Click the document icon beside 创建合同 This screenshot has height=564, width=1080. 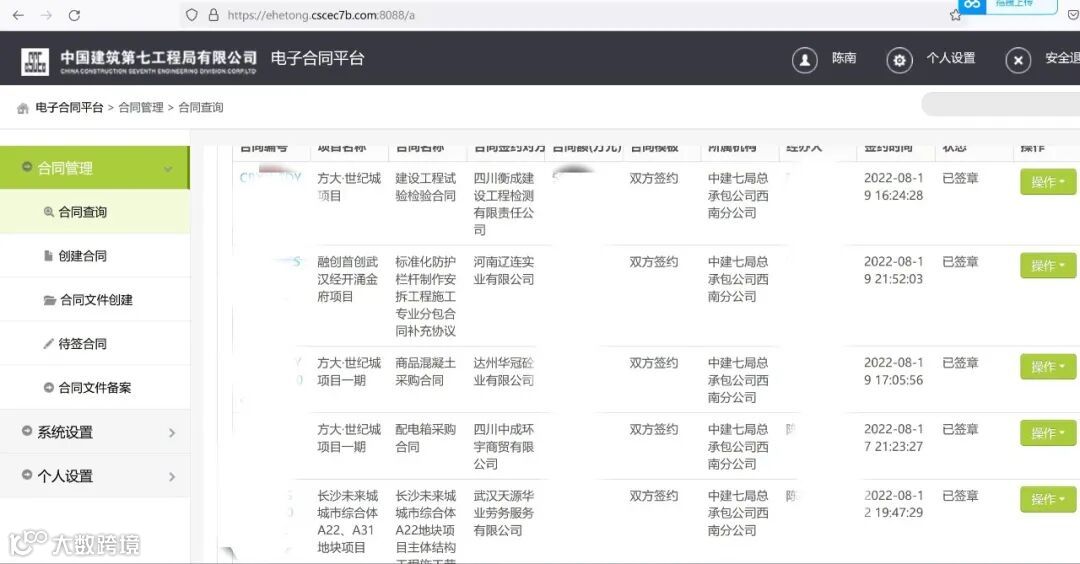point(48,255)
